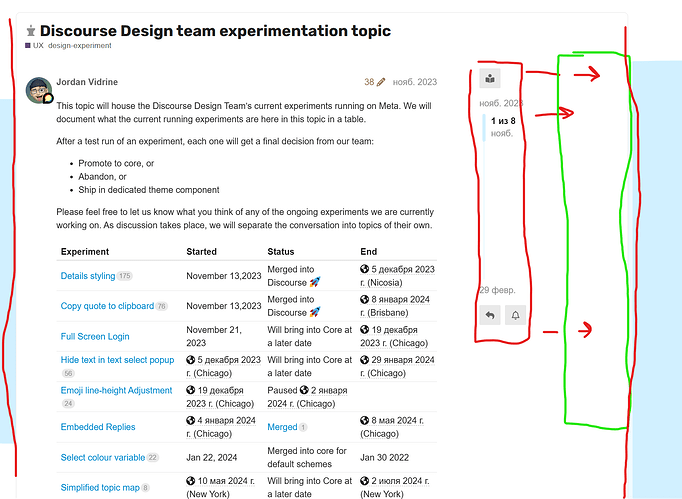
Task: Click the Merged status link
Action: coord(282,427)
